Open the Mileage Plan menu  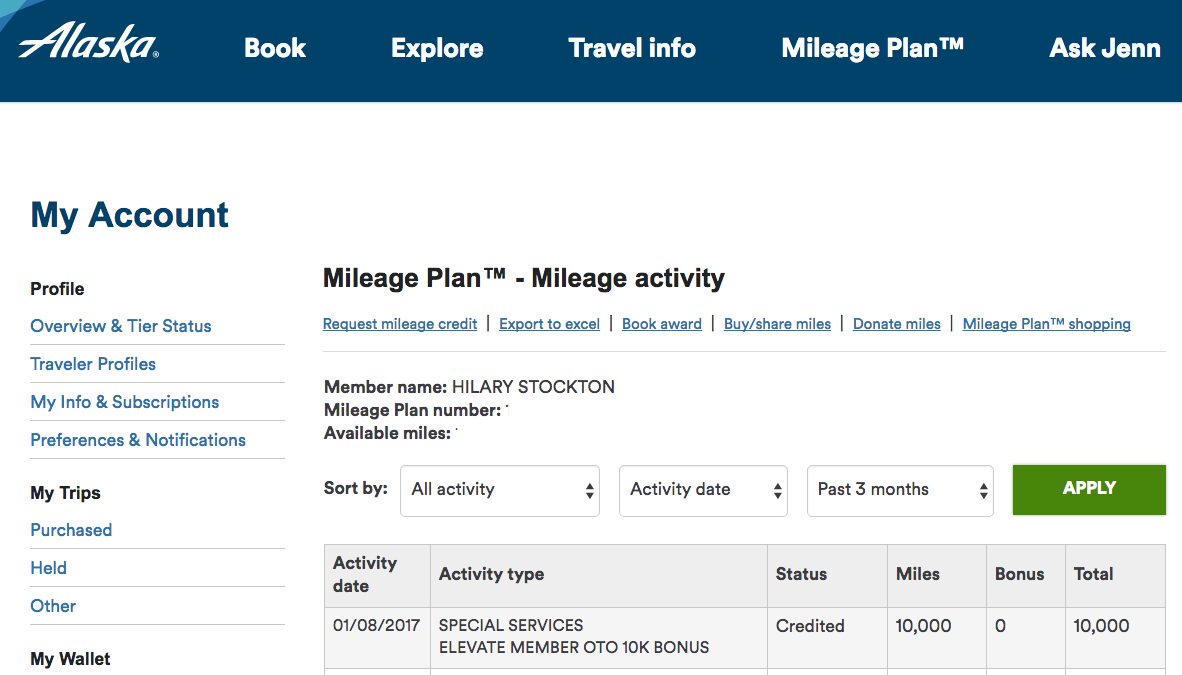[x=873, y=48]
